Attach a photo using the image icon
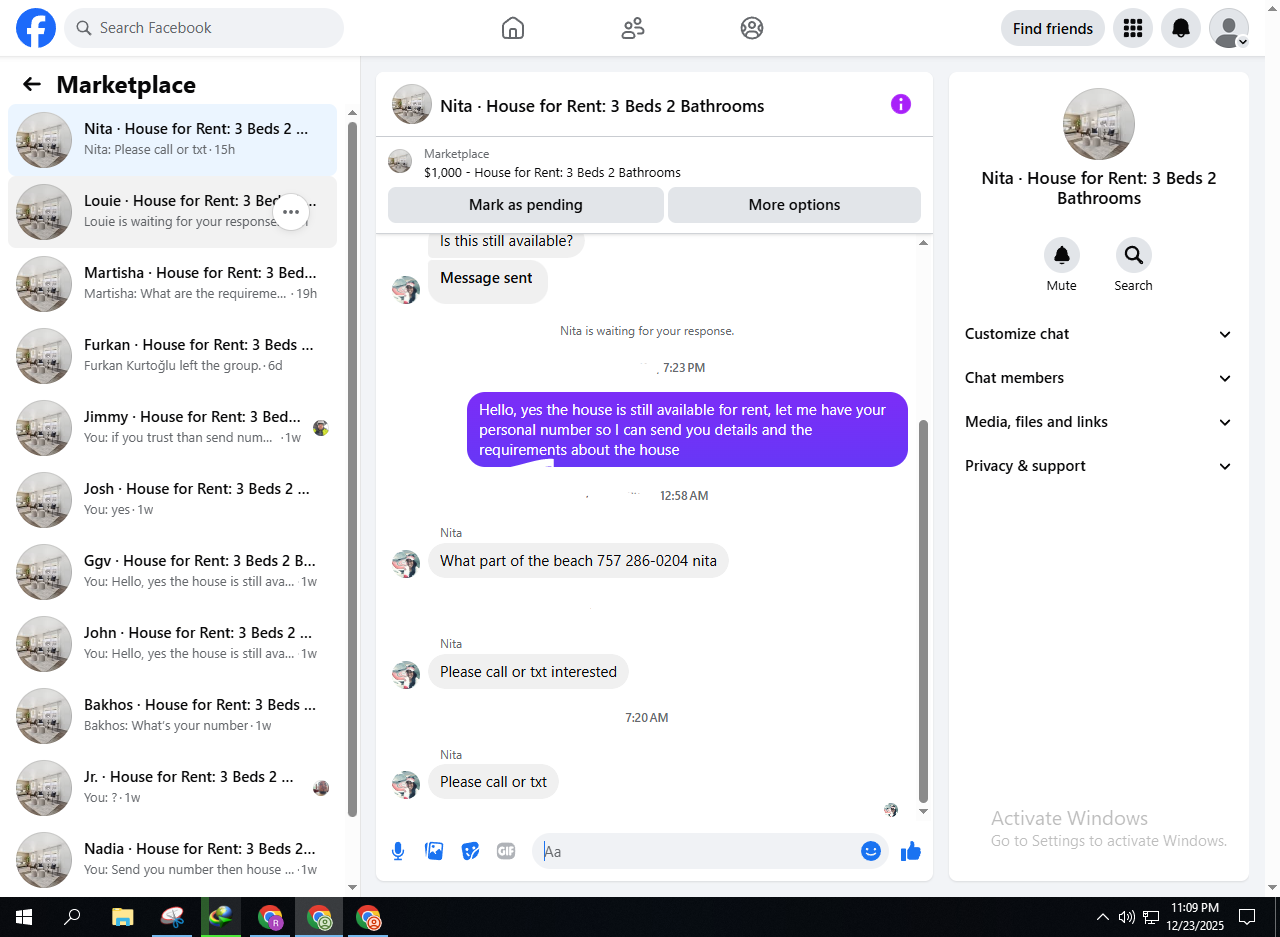Image resolution: width=1280 pixels, height=937 pixels. [x=434, y=851]
